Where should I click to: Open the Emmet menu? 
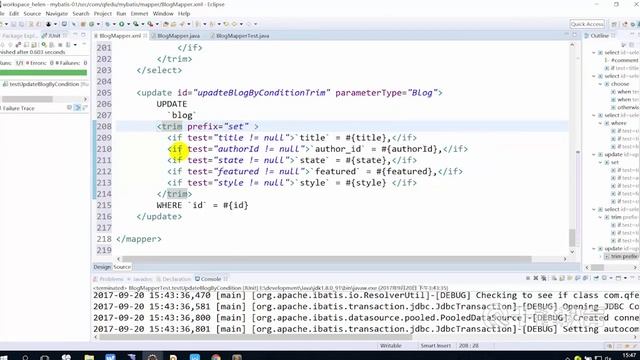point(139,13)
